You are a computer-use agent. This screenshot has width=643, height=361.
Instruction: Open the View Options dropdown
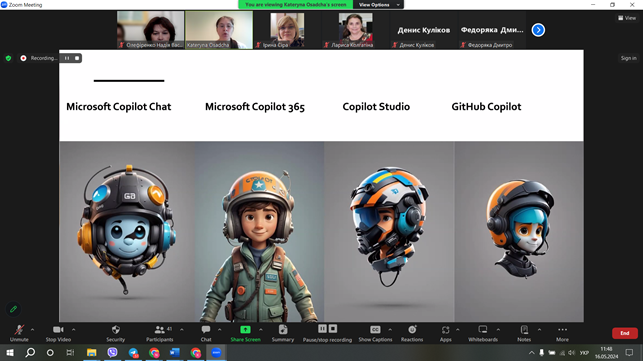379,5
